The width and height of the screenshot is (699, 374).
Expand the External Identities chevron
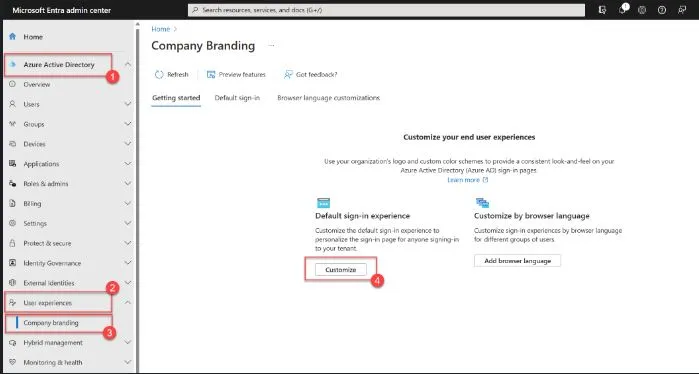[128, 283]
